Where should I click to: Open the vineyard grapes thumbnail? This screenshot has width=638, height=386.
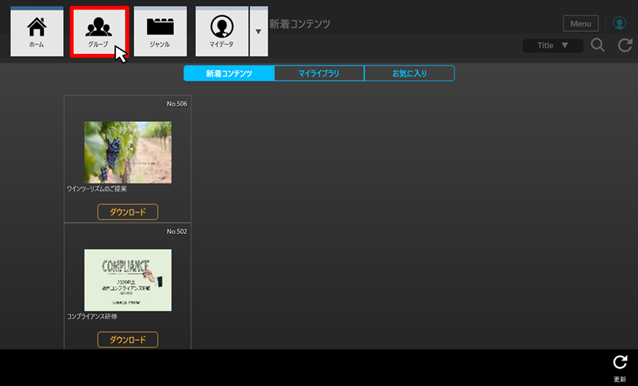tap(128, 152)
